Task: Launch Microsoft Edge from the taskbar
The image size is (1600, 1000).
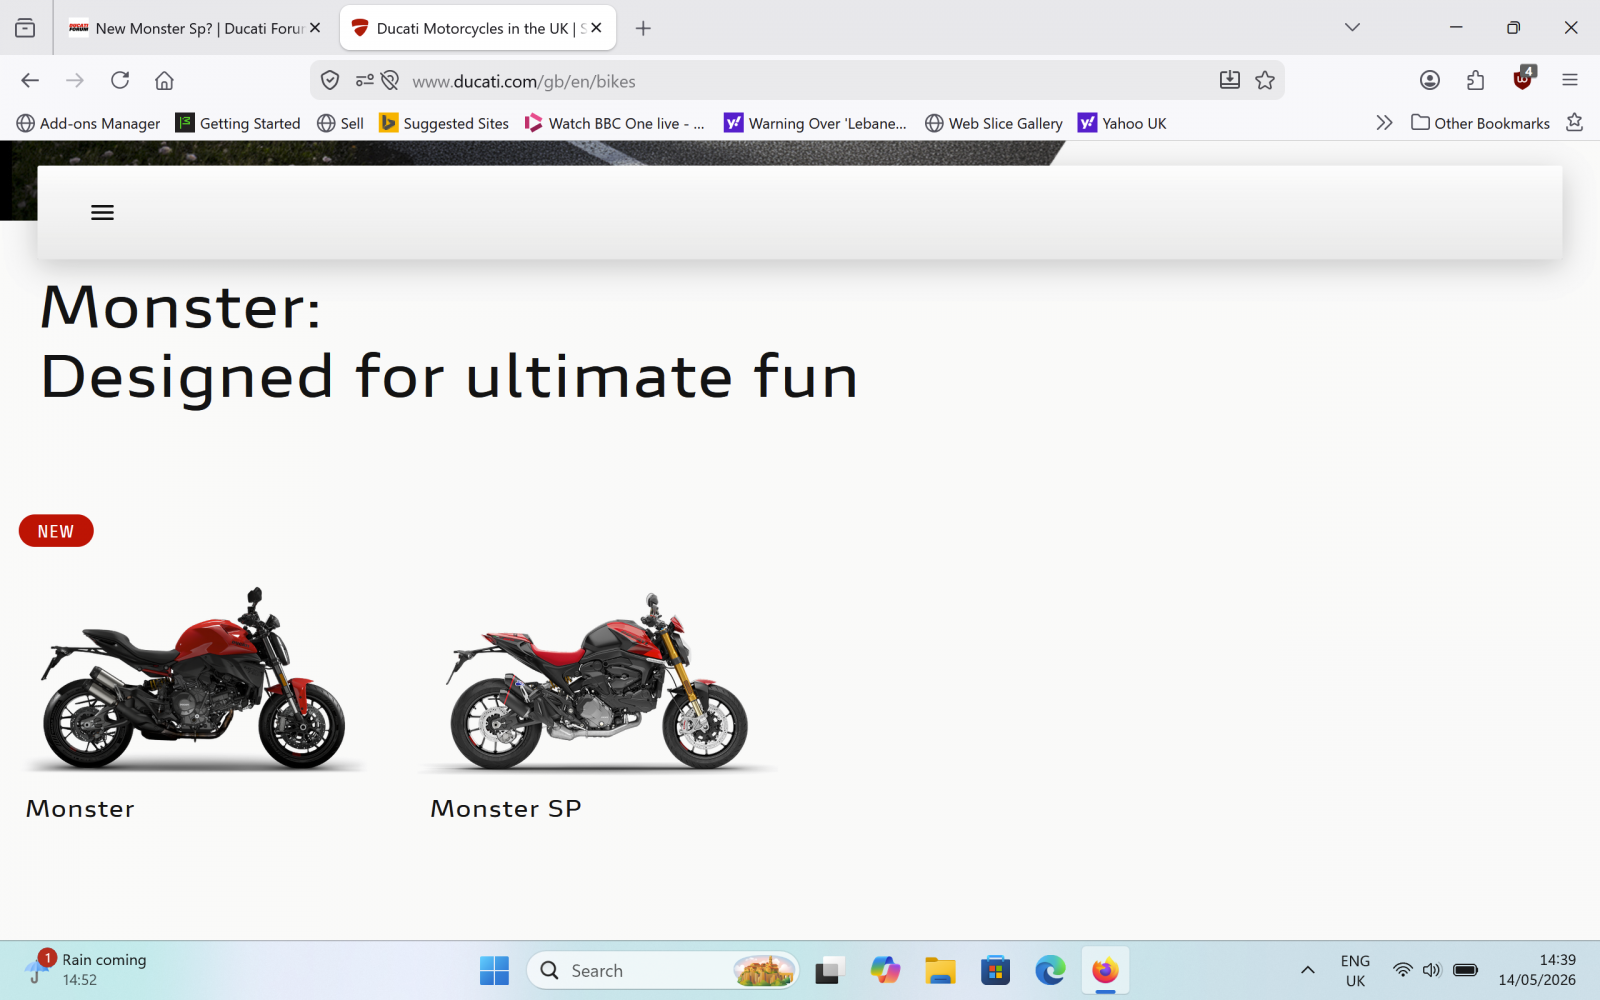Action: point(1050,970)
